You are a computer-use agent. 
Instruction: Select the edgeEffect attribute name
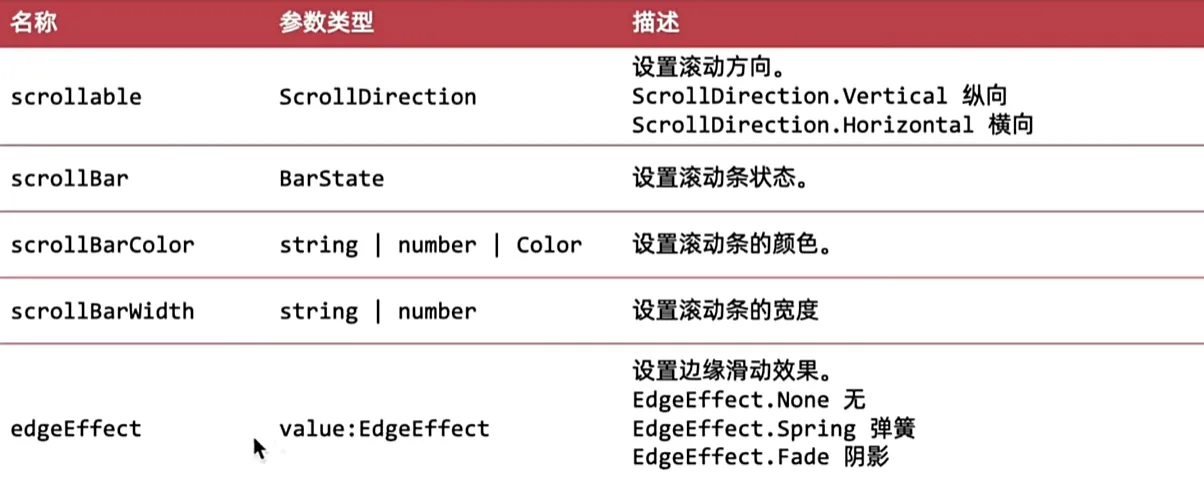(x=76, y=429)
